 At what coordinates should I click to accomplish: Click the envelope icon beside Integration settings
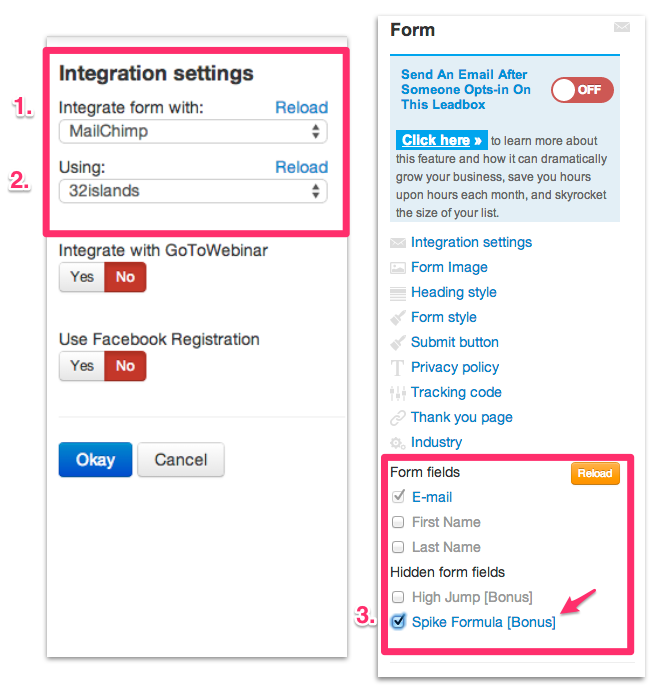click(398, 243)
